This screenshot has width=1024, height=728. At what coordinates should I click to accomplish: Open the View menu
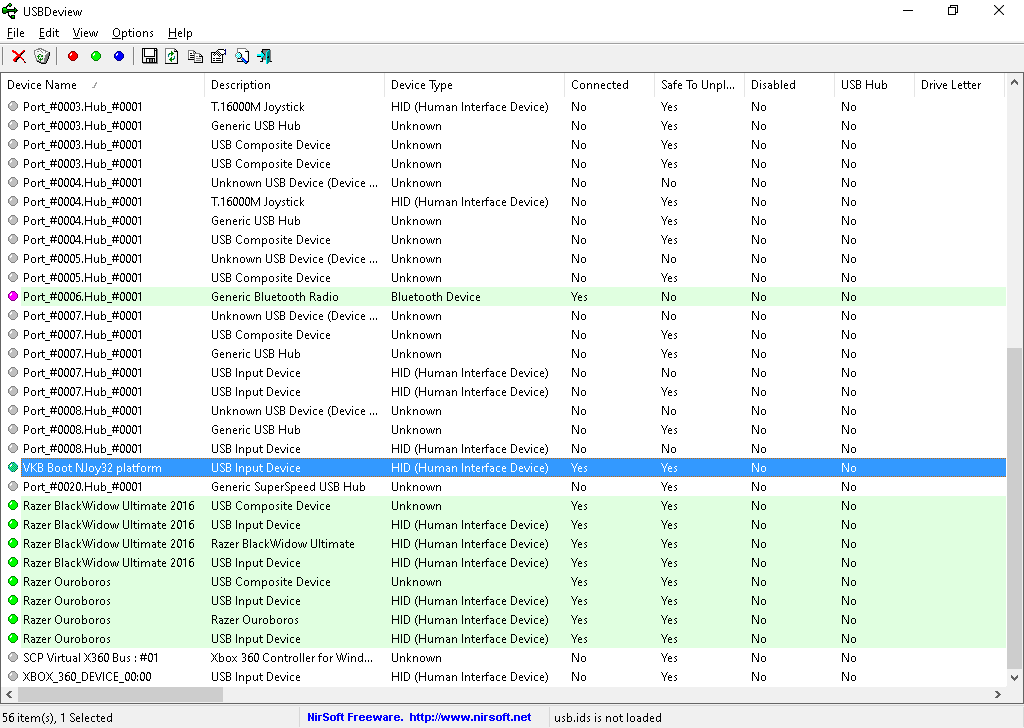[85, 33]
